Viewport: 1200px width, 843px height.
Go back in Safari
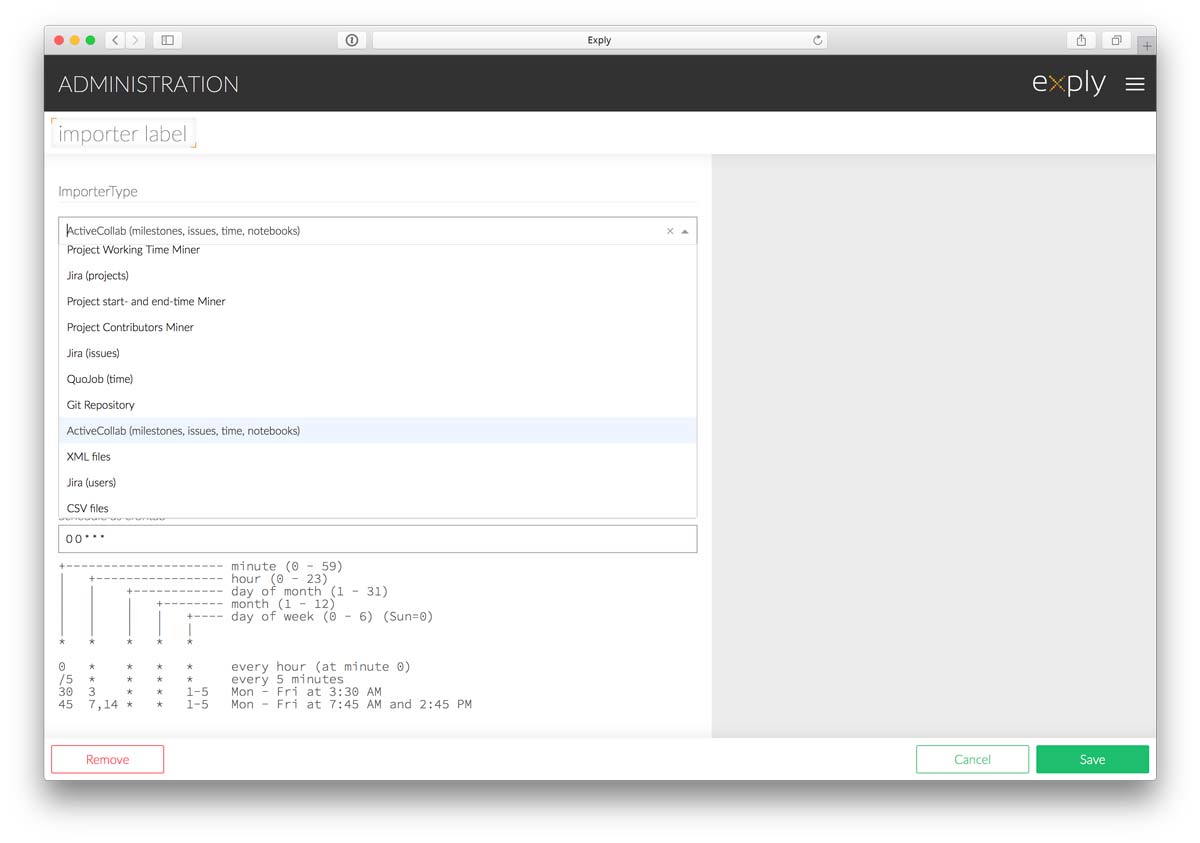pyautogui.click(x=115, y=40)
